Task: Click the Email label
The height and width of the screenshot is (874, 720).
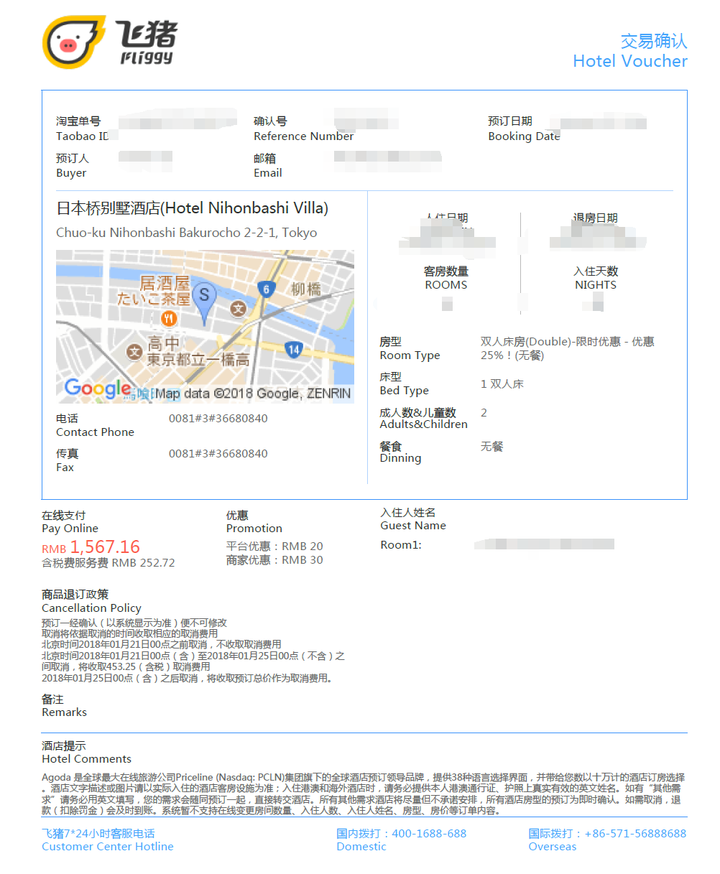Action: (x=267, y=173)
